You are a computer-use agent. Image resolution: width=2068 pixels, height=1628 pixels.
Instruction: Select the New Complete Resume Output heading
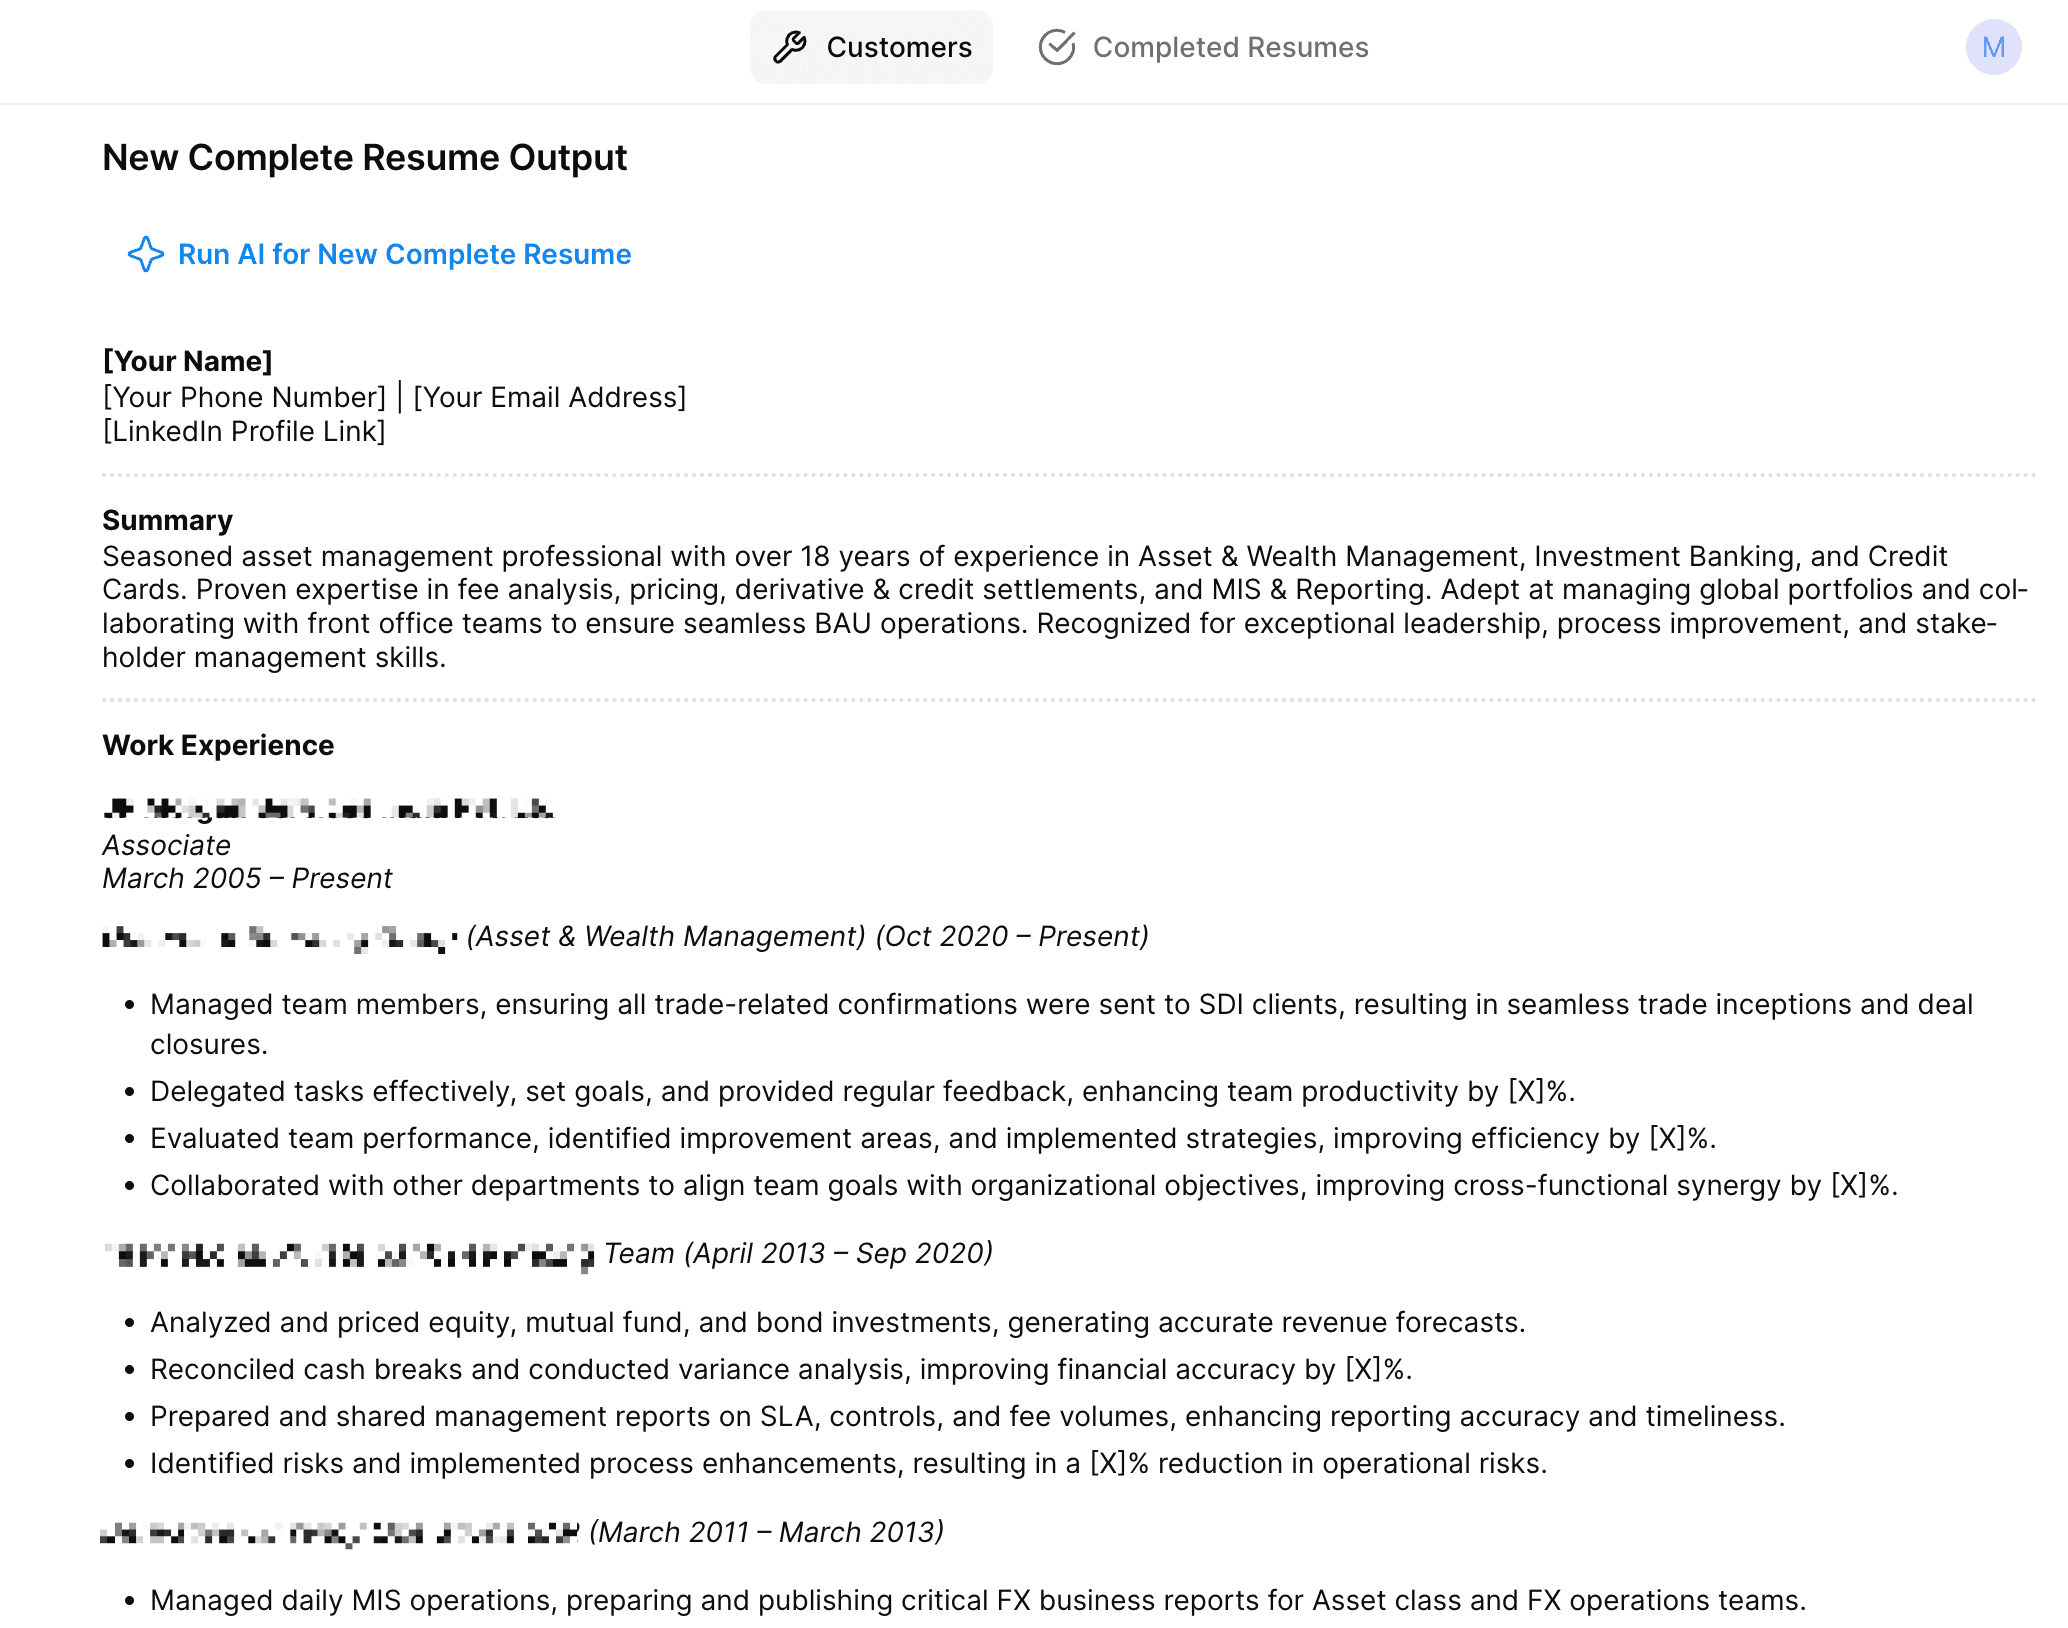(x=364, y=157)
